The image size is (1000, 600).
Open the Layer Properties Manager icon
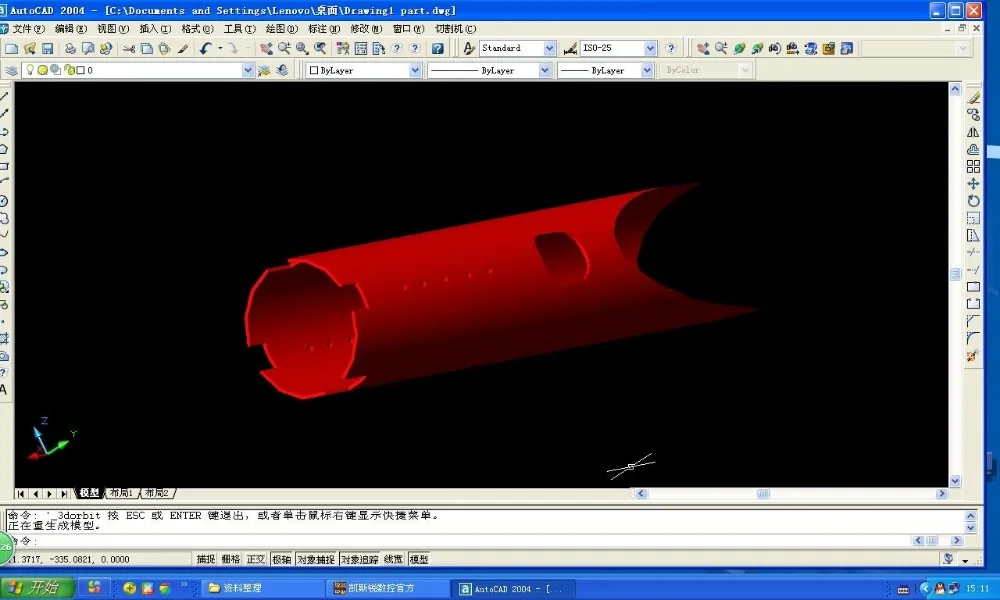coord(11,70)
